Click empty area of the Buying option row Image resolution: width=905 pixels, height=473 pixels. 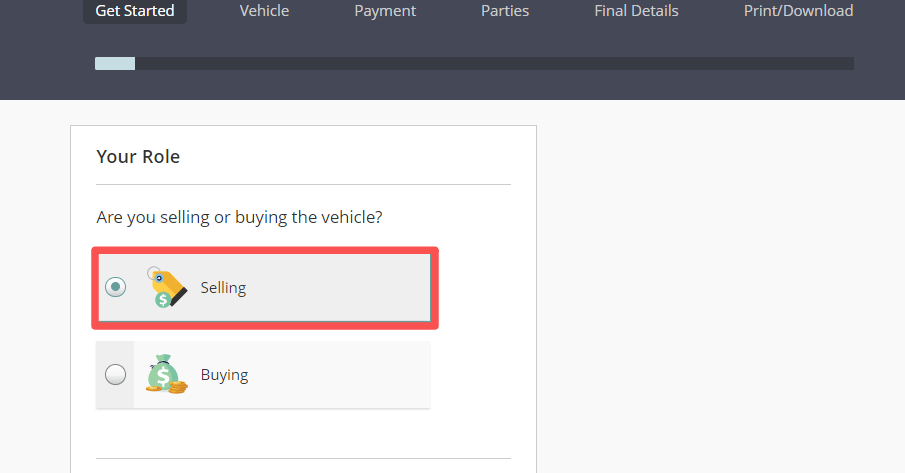[x=340, y=376]
